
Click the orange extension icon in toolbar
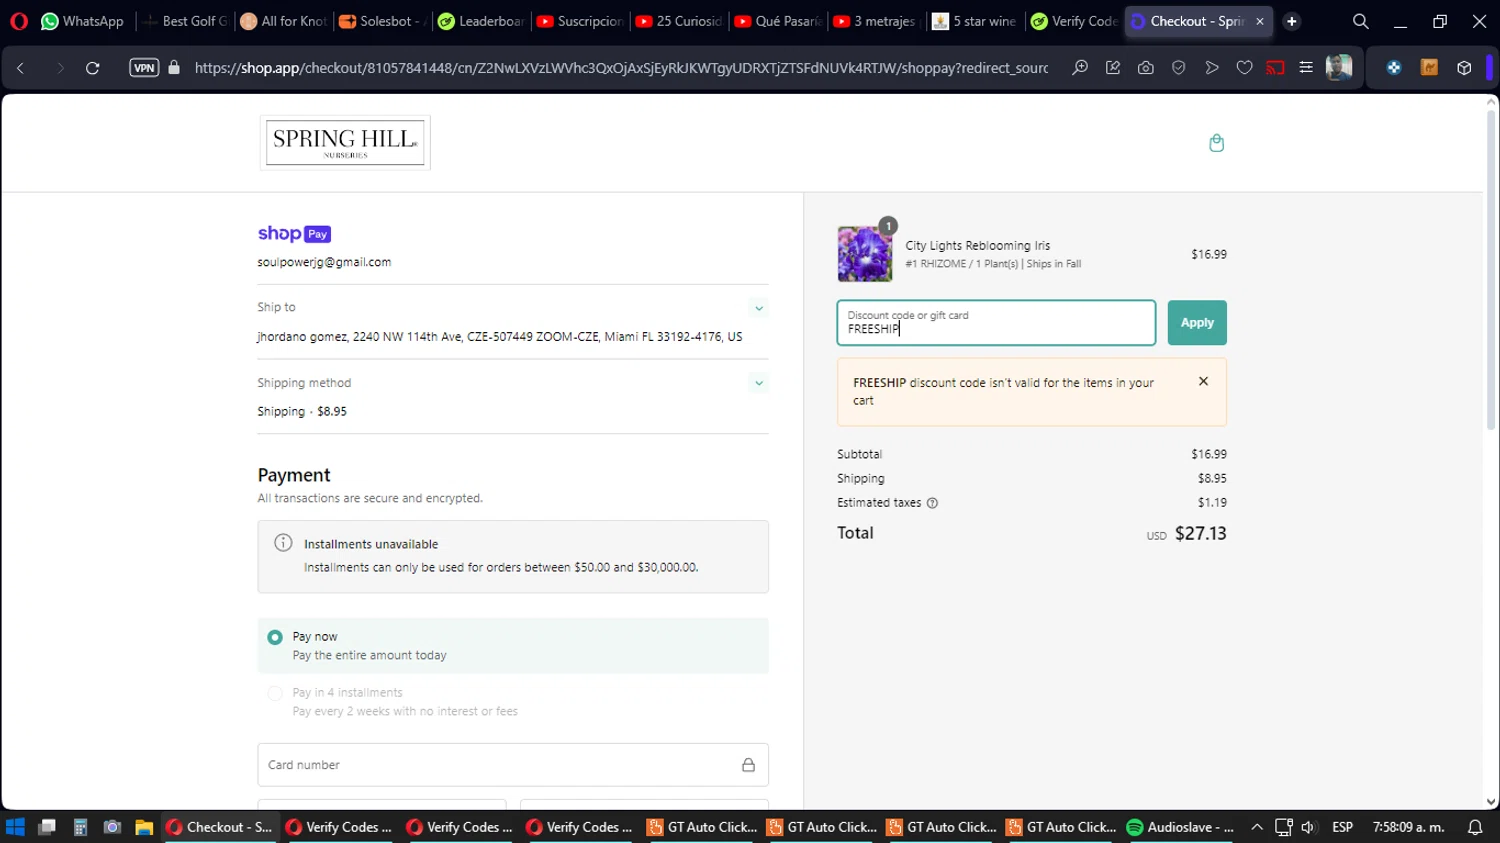coord(1429,68)
